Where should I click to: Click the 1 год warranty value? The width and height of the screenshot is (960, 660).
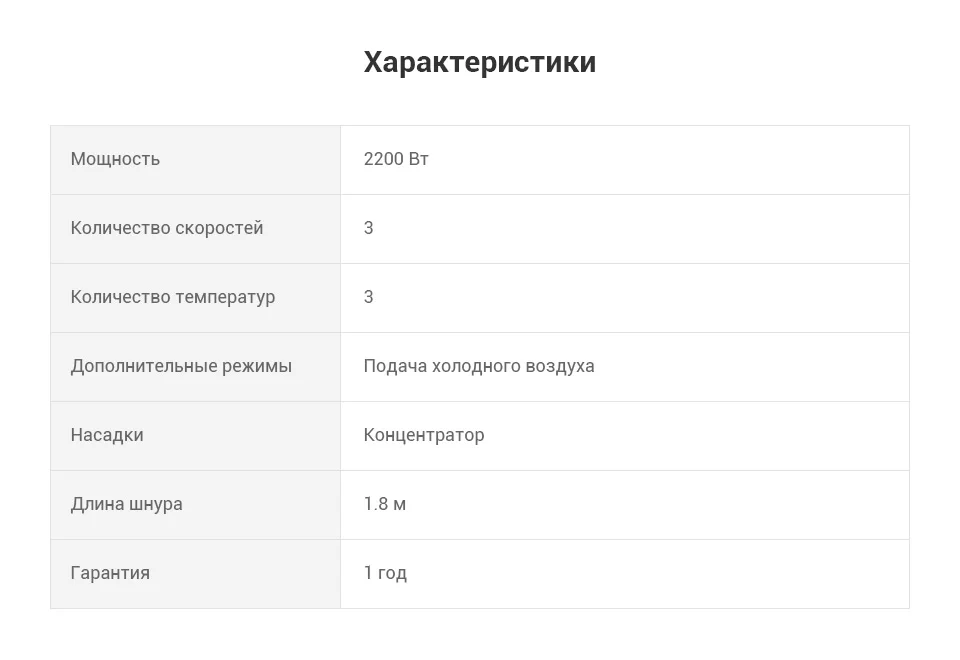pyautogui.click(x=385, y=573)
